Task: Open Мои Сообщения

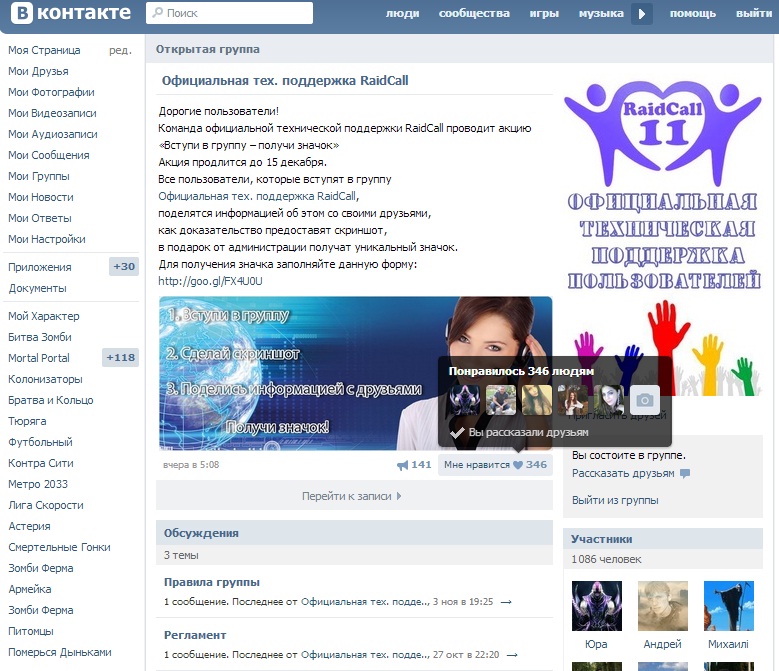Action: pyautogui.click(x=49, y=155)
